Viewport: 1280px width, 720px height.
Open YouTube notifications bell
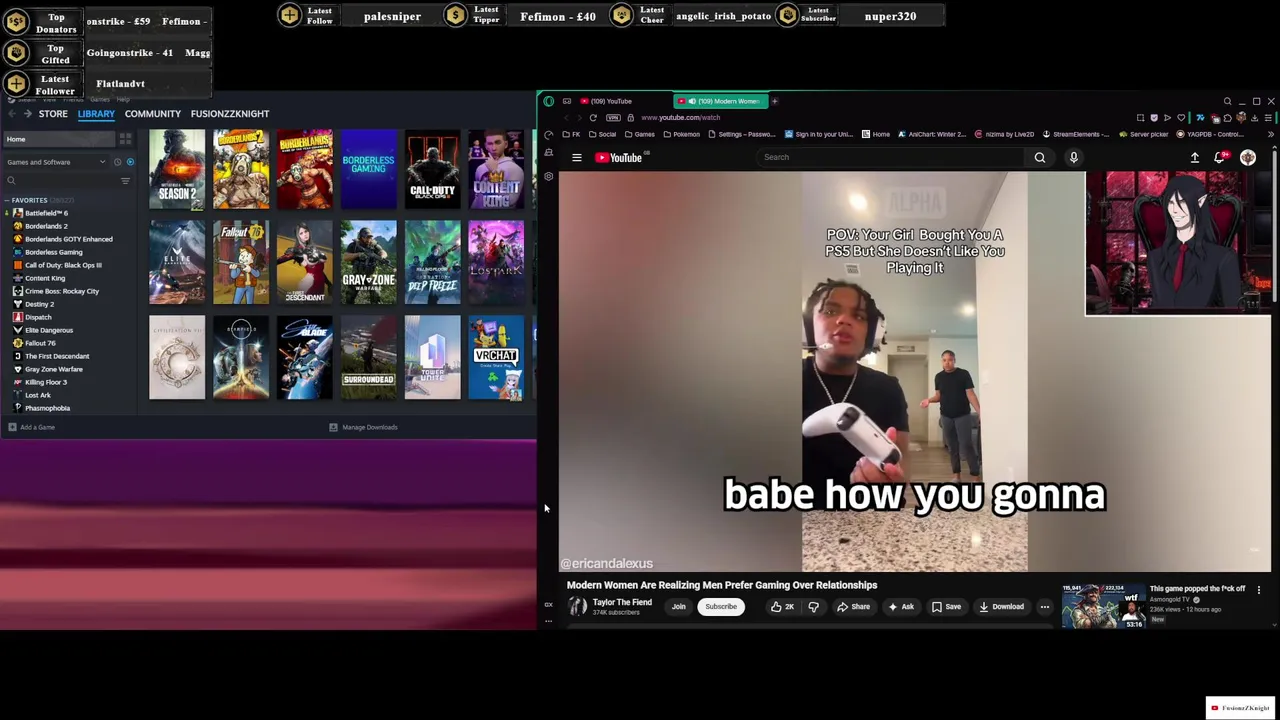(1220, 157)
